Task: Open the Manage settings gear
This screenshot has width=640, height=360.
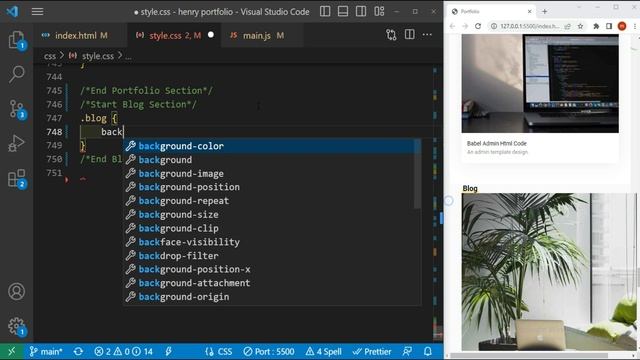Action: (x=16, y=327)
